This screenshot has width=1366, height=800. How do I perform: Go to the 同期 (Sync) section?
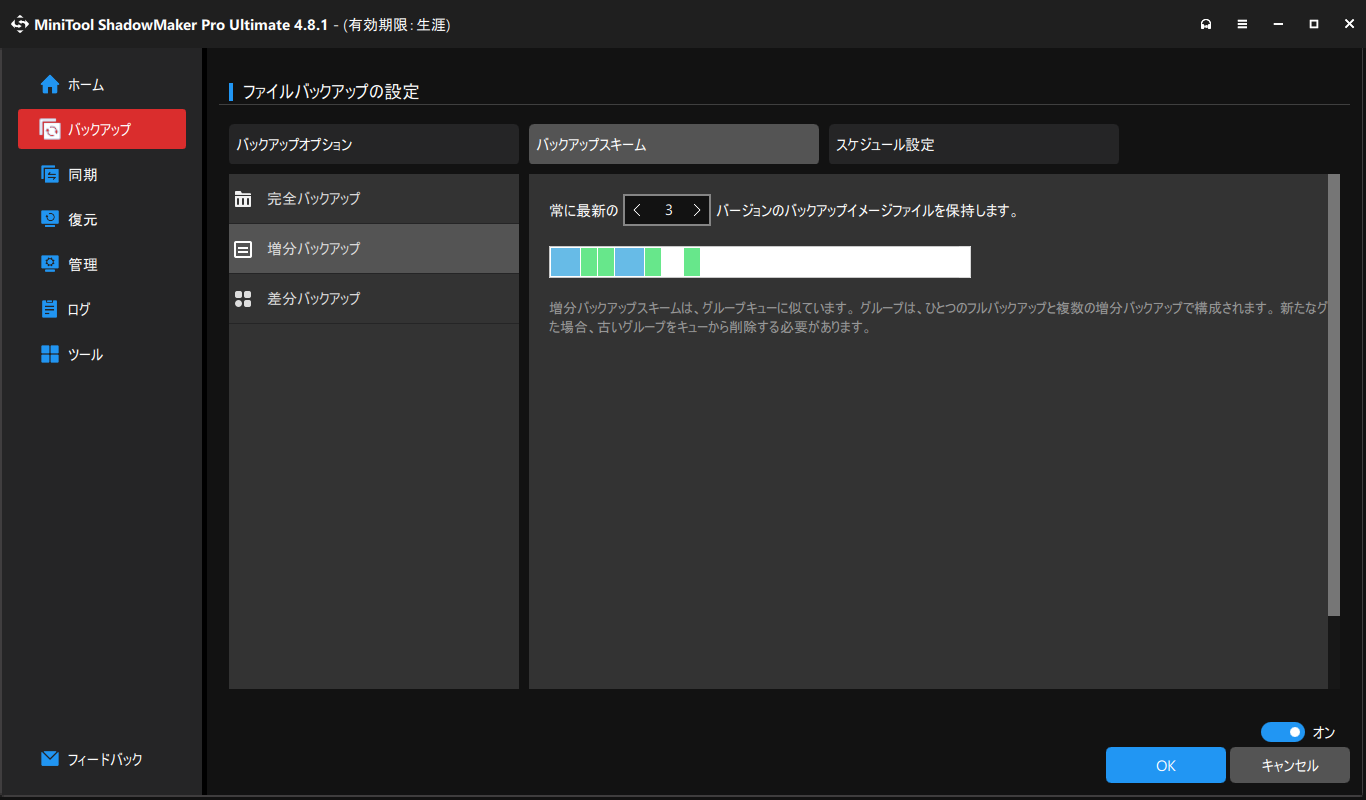click(x=102, y=175)
